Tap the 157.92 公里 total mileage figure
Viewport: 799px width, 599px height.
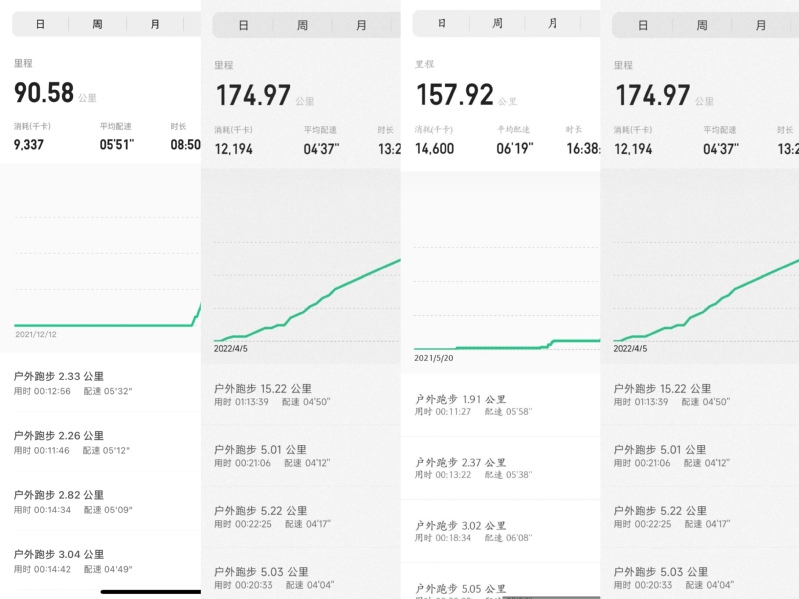(x=466, y=95)
